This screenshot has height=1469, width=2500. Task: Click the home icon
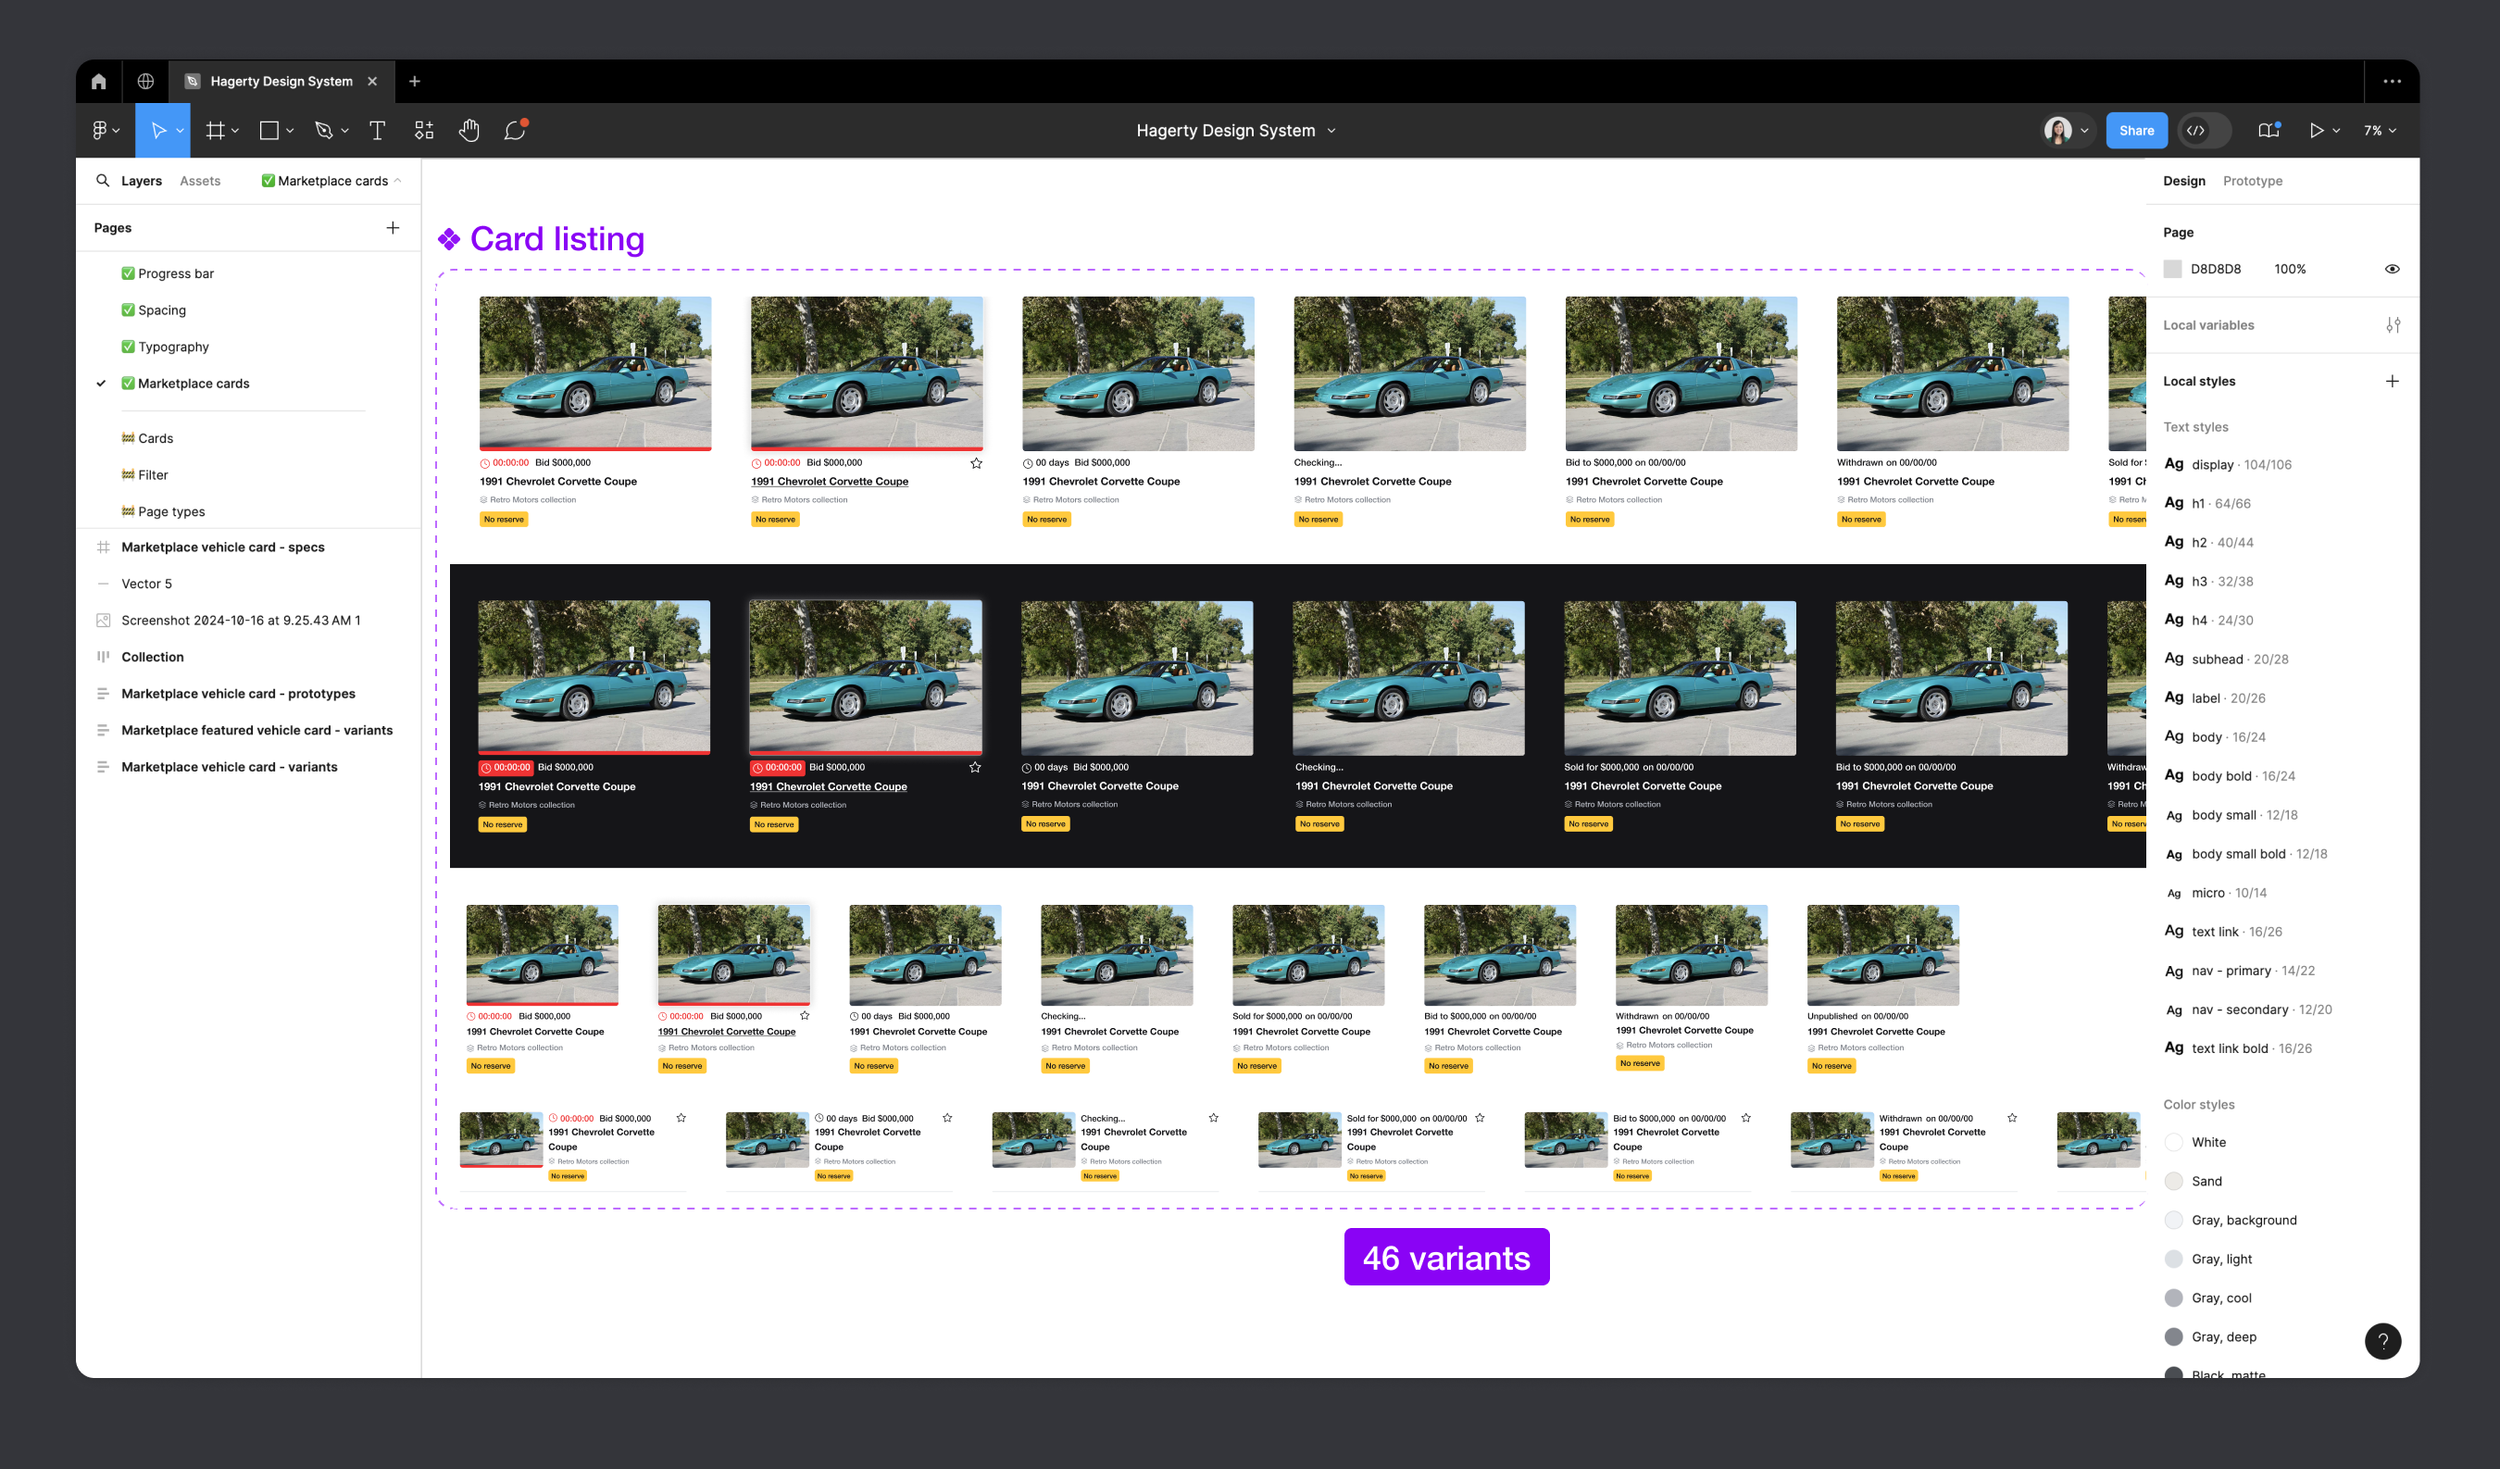(98, 81)
